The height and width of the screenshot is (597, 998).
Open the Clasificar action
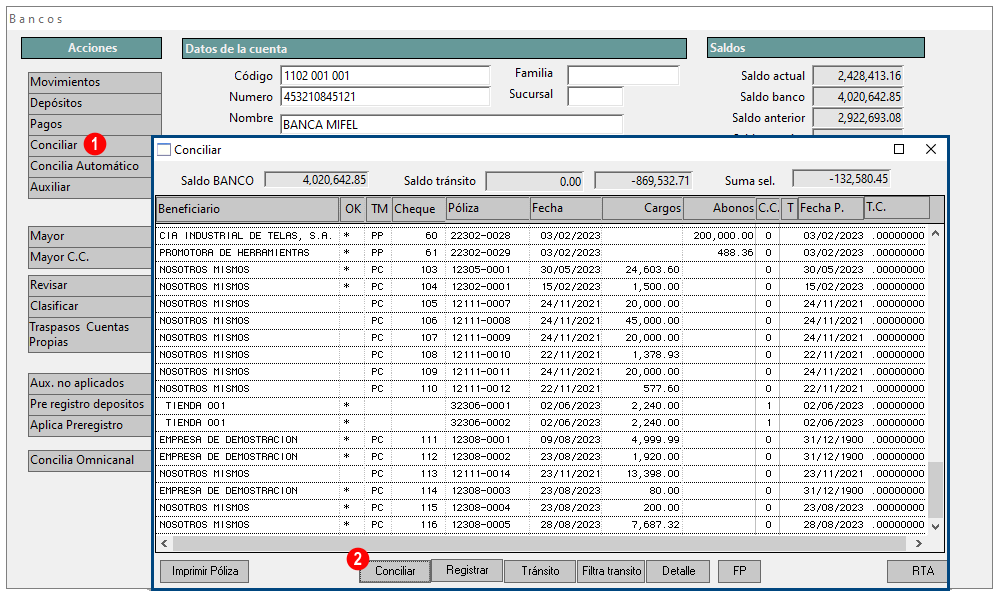pos(90,306)
